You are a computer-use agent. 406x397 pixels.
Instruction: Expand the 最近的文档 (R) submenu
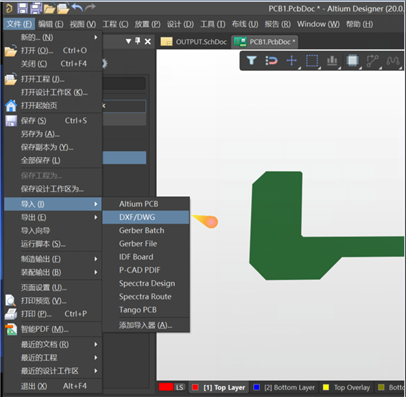tap(53, 344)
